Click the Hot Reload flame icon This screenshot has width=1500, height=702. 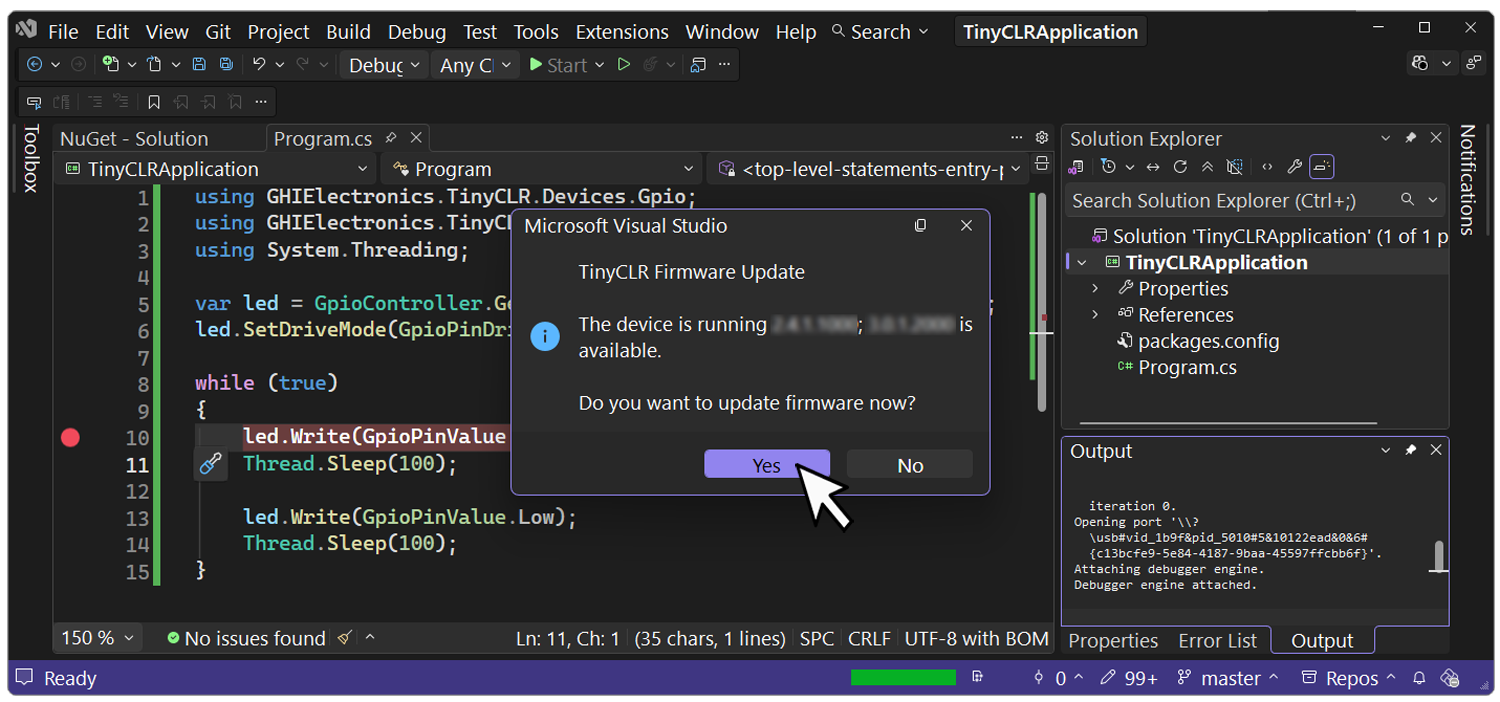(x=651, y=64)
